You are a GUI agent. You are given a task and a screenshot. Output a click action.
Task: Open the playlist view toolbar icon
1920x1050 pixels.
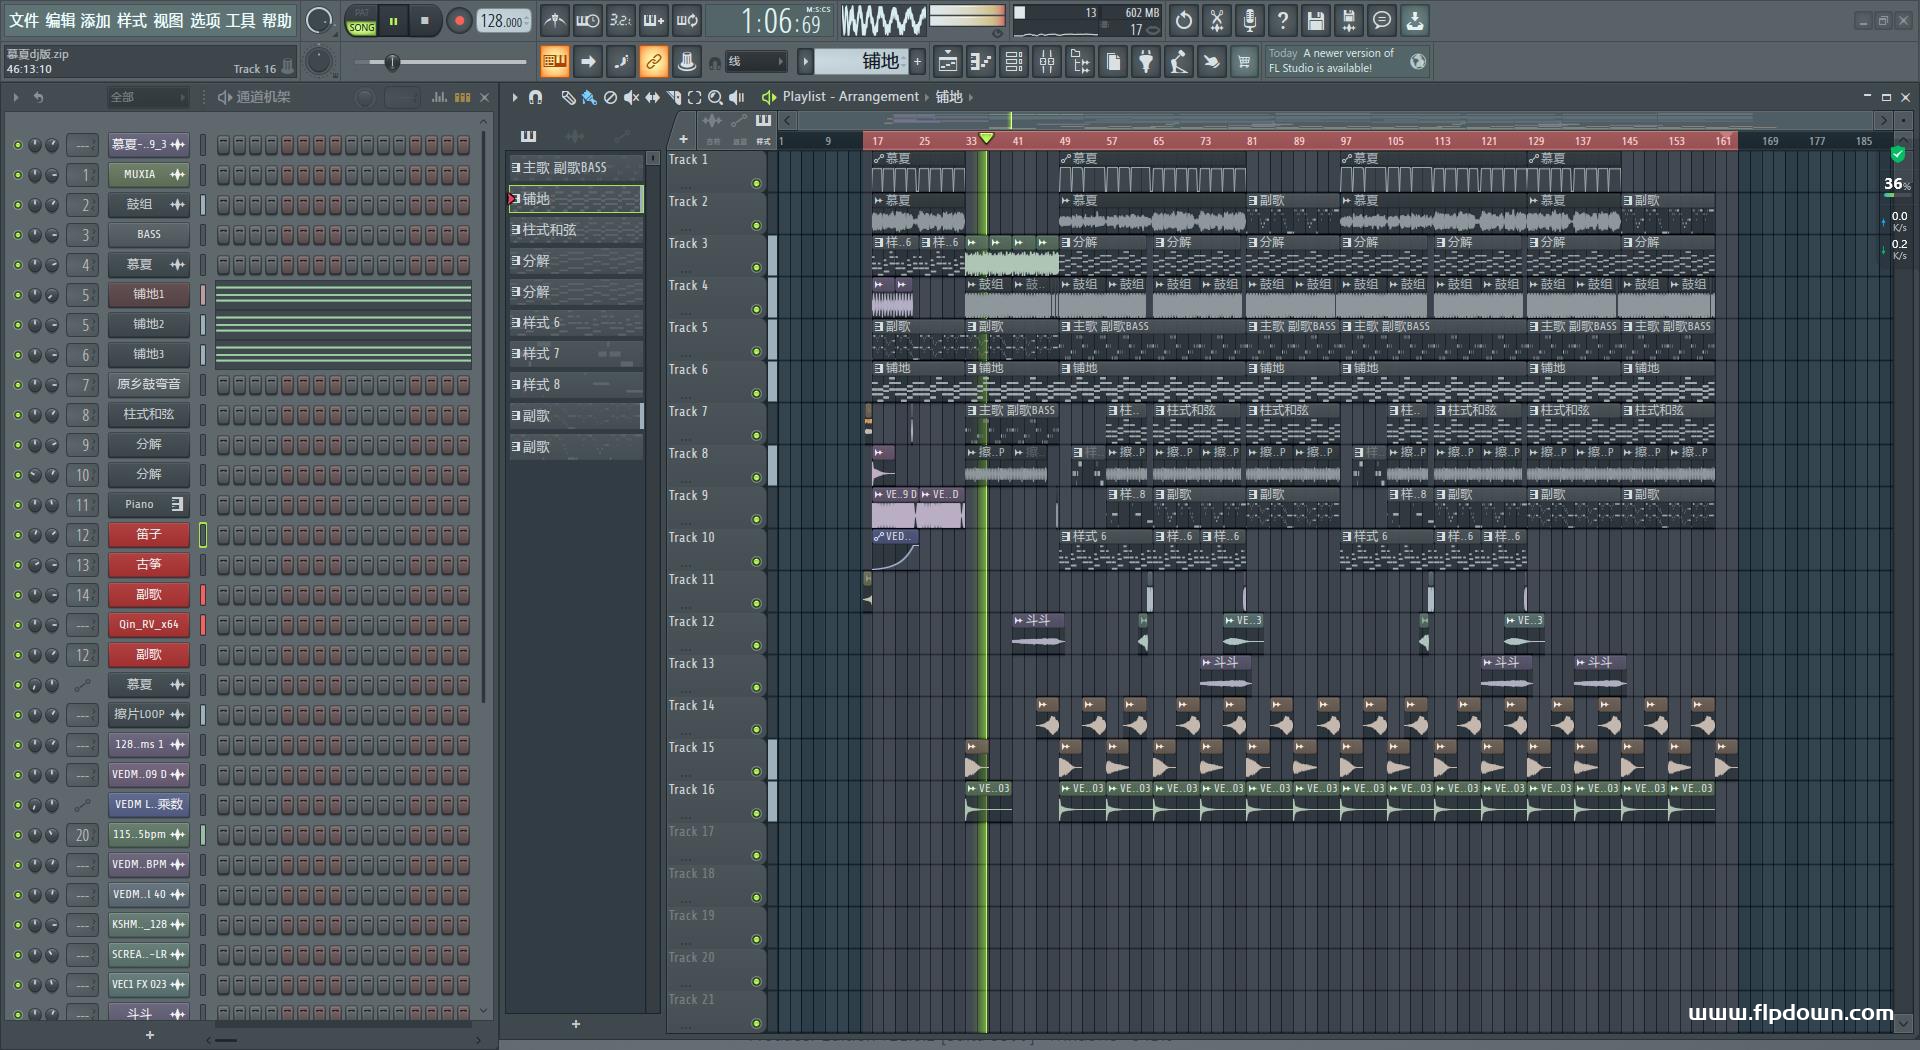[x=948, y=62]
